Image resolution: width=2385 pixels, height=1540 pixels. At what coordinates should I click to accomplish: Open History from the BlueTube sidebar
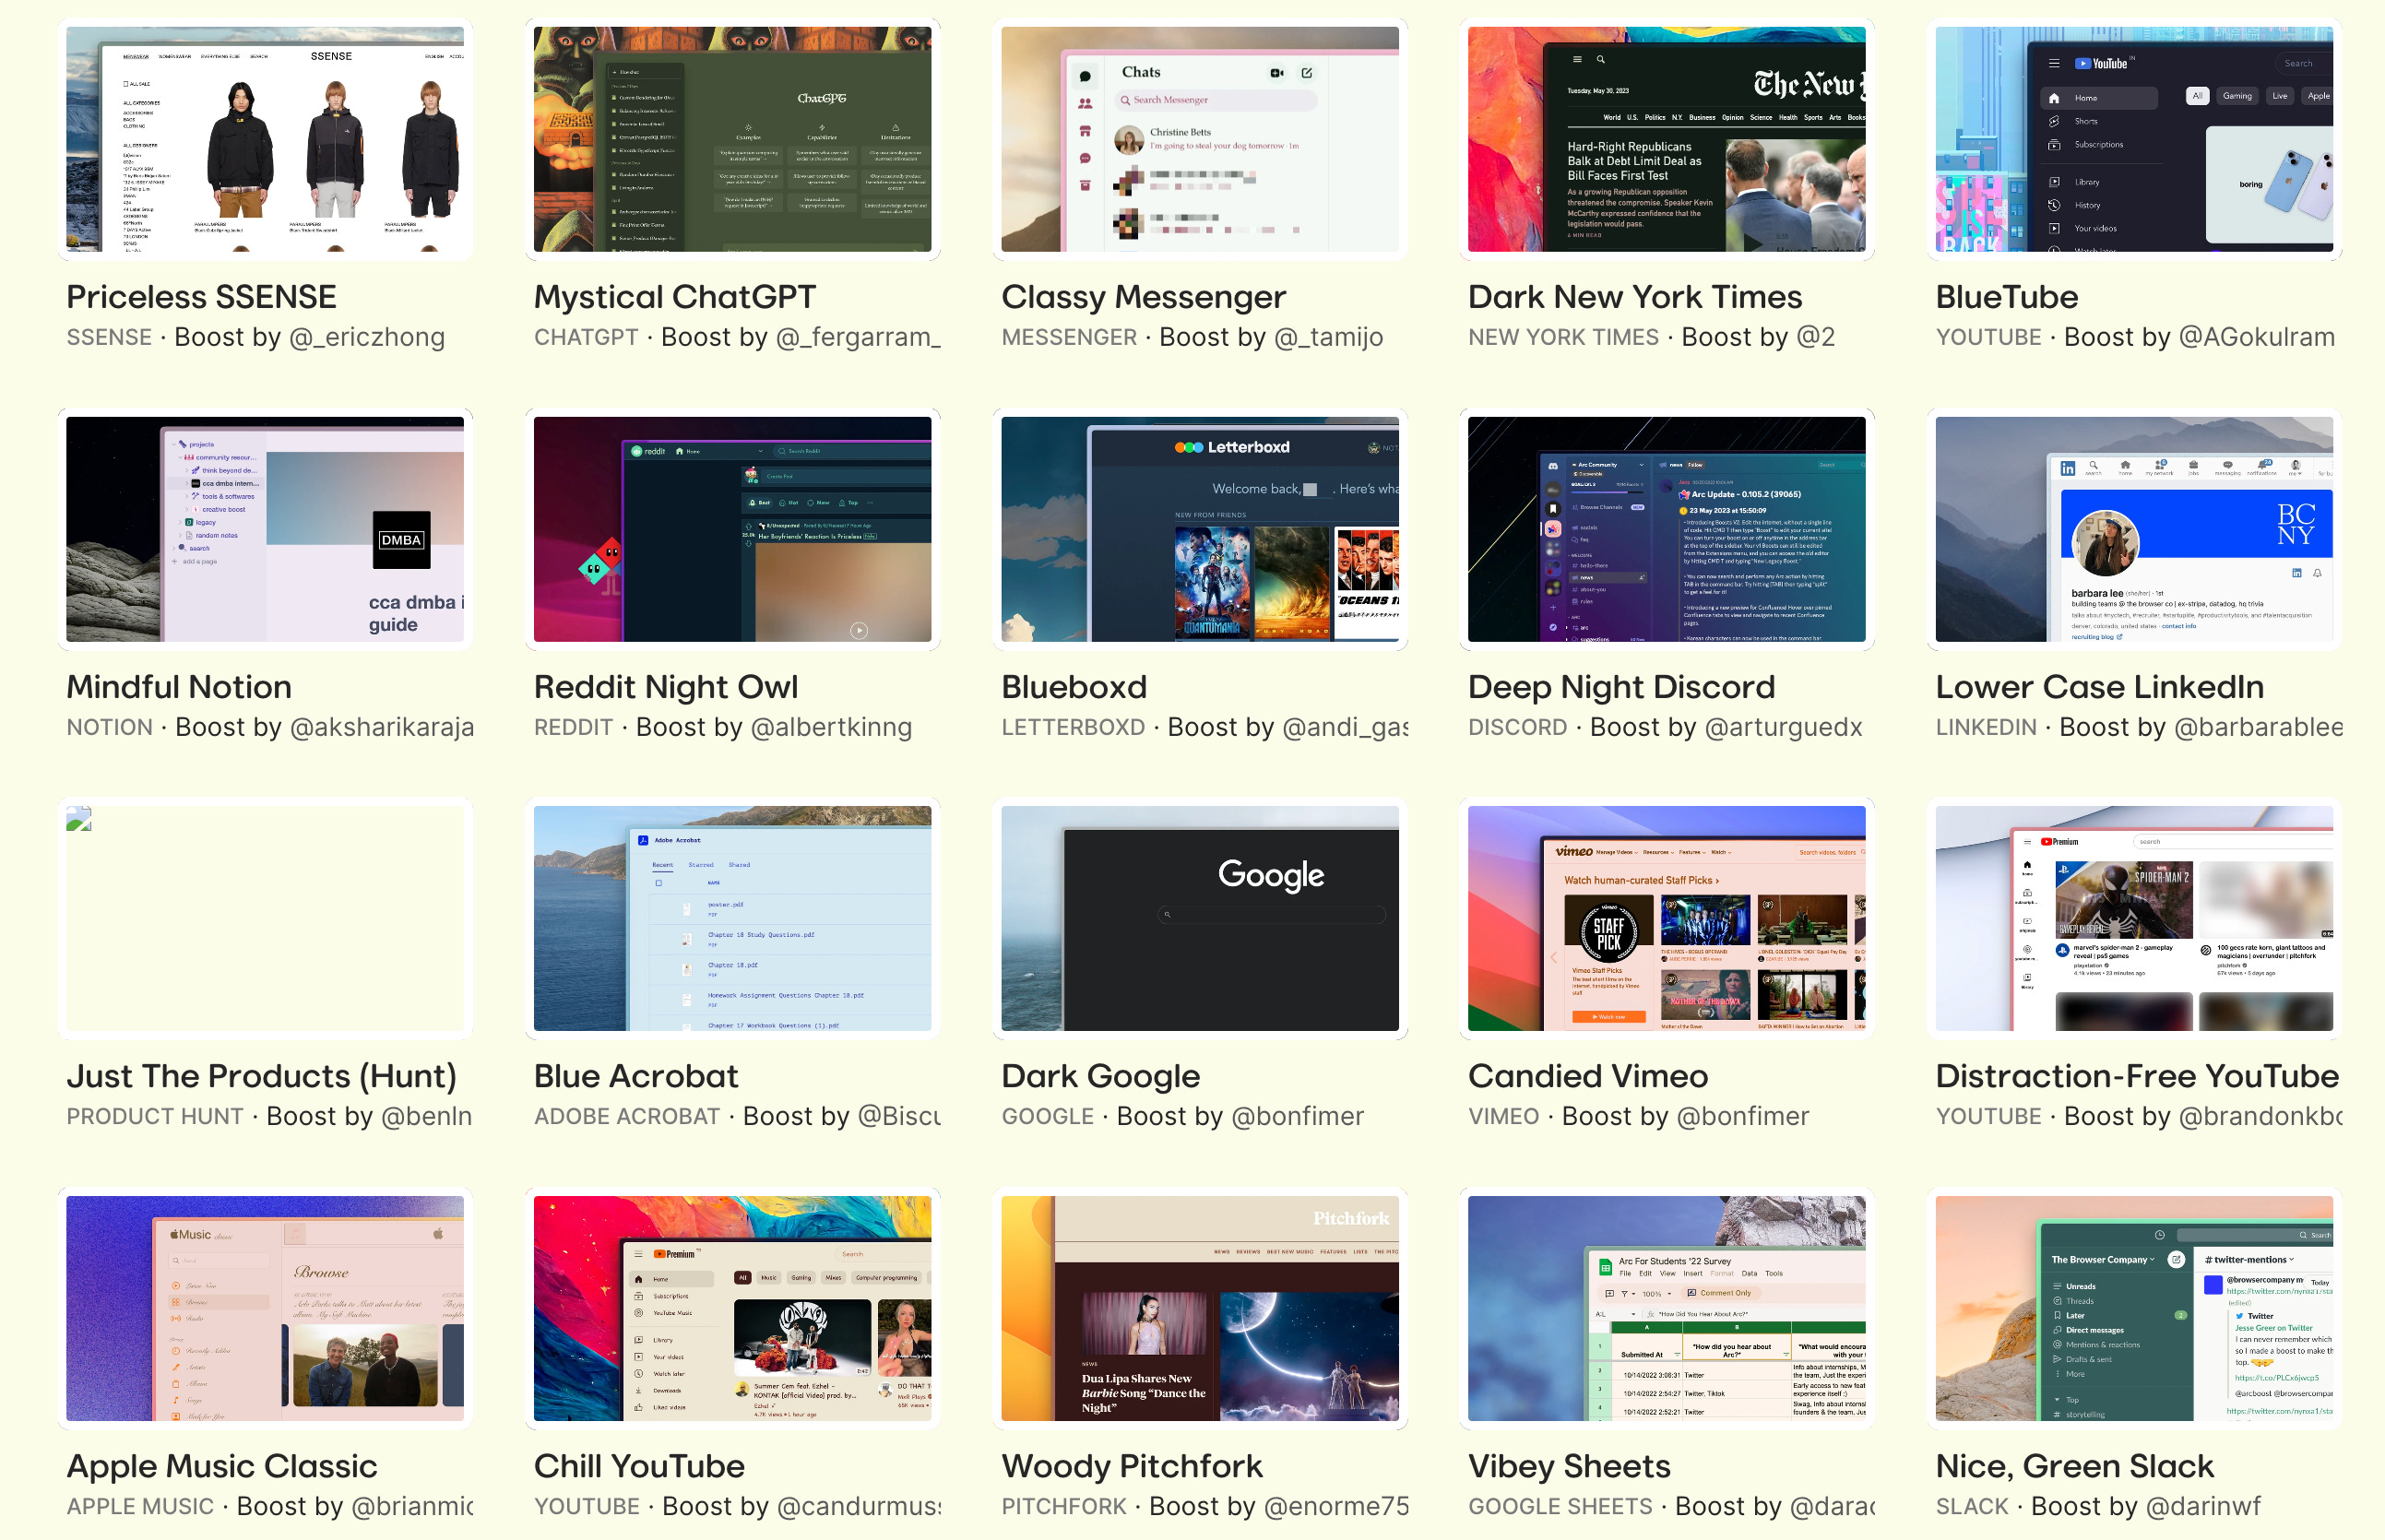pos(2086,206)
